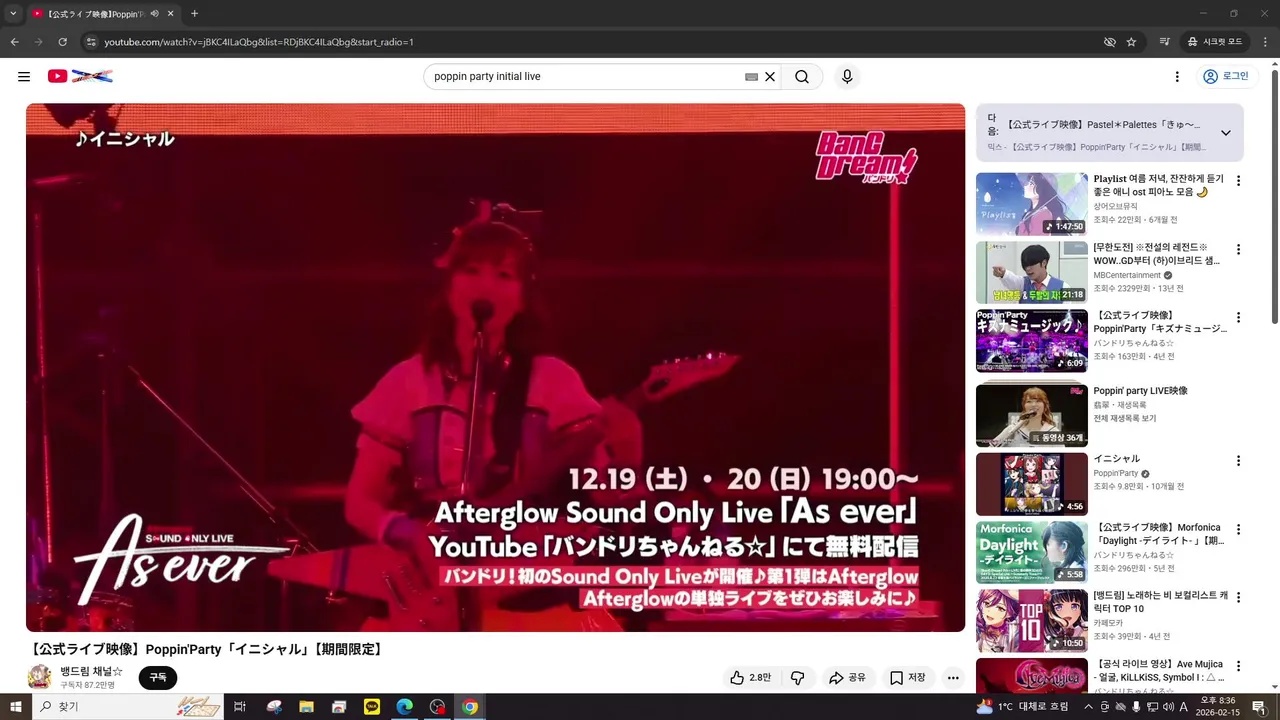Screen dimensions: 1280x720
Task: Open 무한도전 전설의 레전드 video thumbnail
Action: point(1032,272)
